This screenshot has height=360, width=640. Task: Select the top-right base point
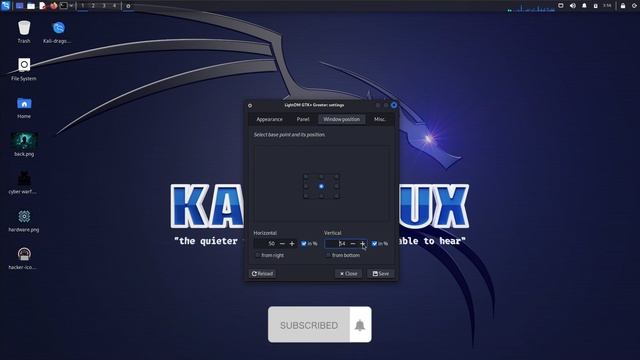336,177
